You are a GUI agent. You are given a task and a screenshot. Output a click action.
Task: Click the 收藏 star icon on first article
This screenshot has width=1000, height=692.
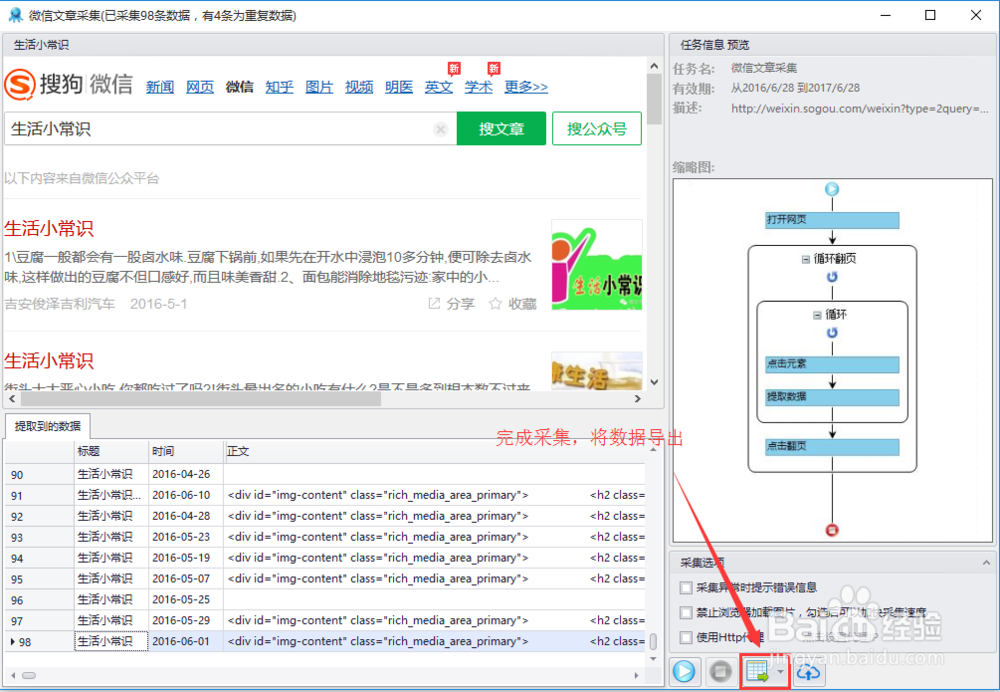(495, 304)
